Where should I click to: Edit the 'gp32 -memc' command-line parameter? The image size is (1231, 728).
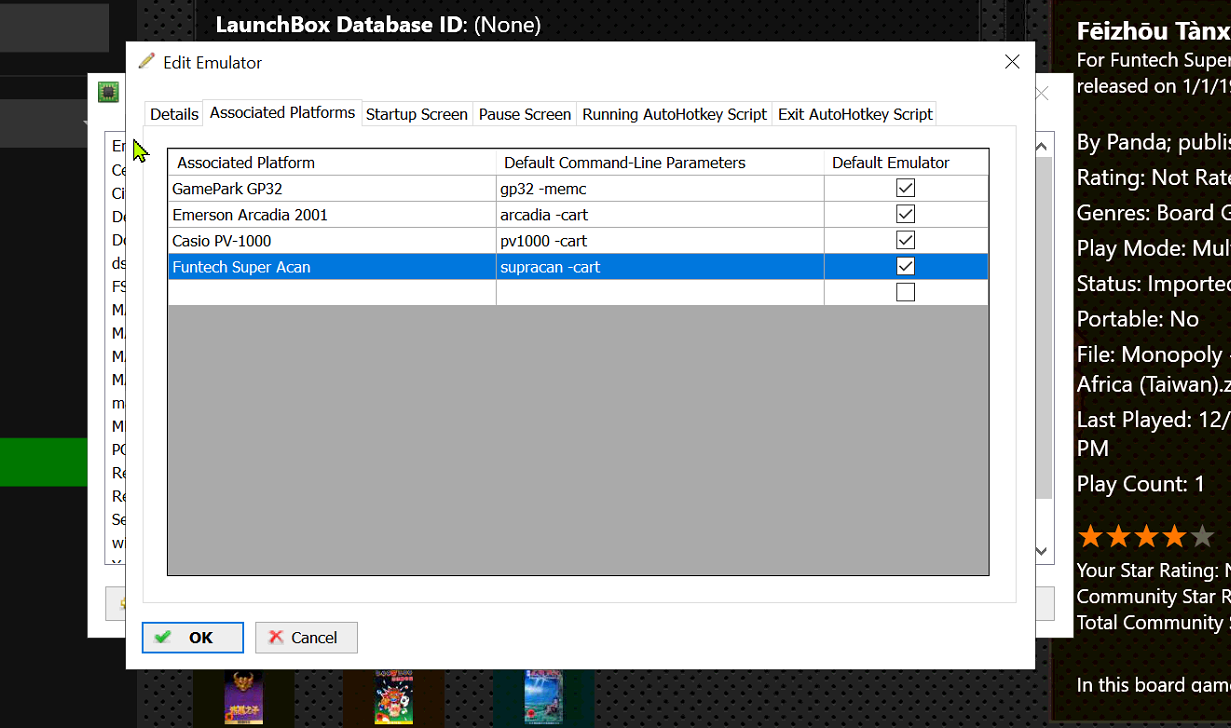click(660, 188)
